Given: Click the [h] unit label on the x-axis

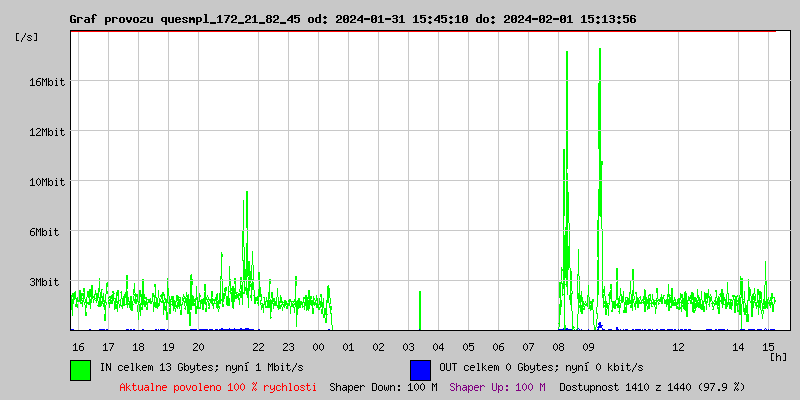Looking at the screenshot, I should pyautogui.click(x=779, y=356).
